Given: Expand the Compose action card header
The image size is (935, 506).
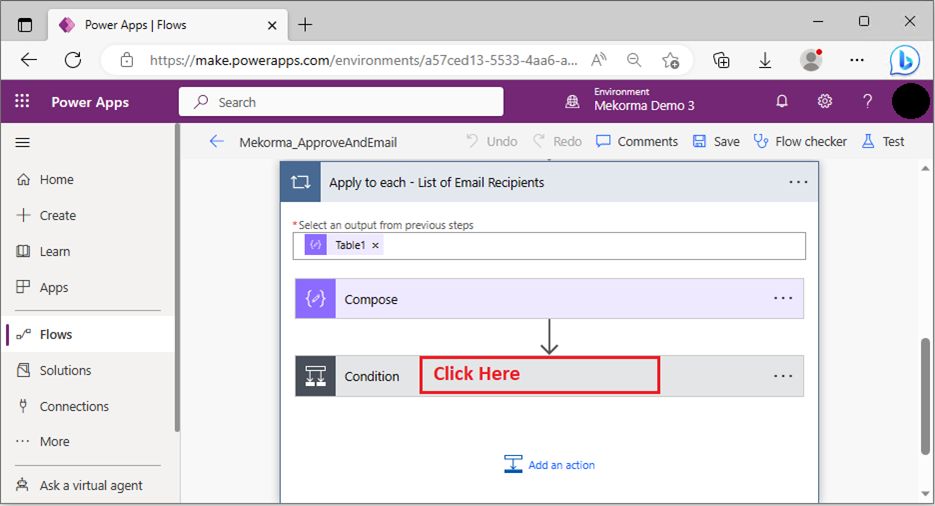Looking at the screenshot, I should [x=549, y=299].
